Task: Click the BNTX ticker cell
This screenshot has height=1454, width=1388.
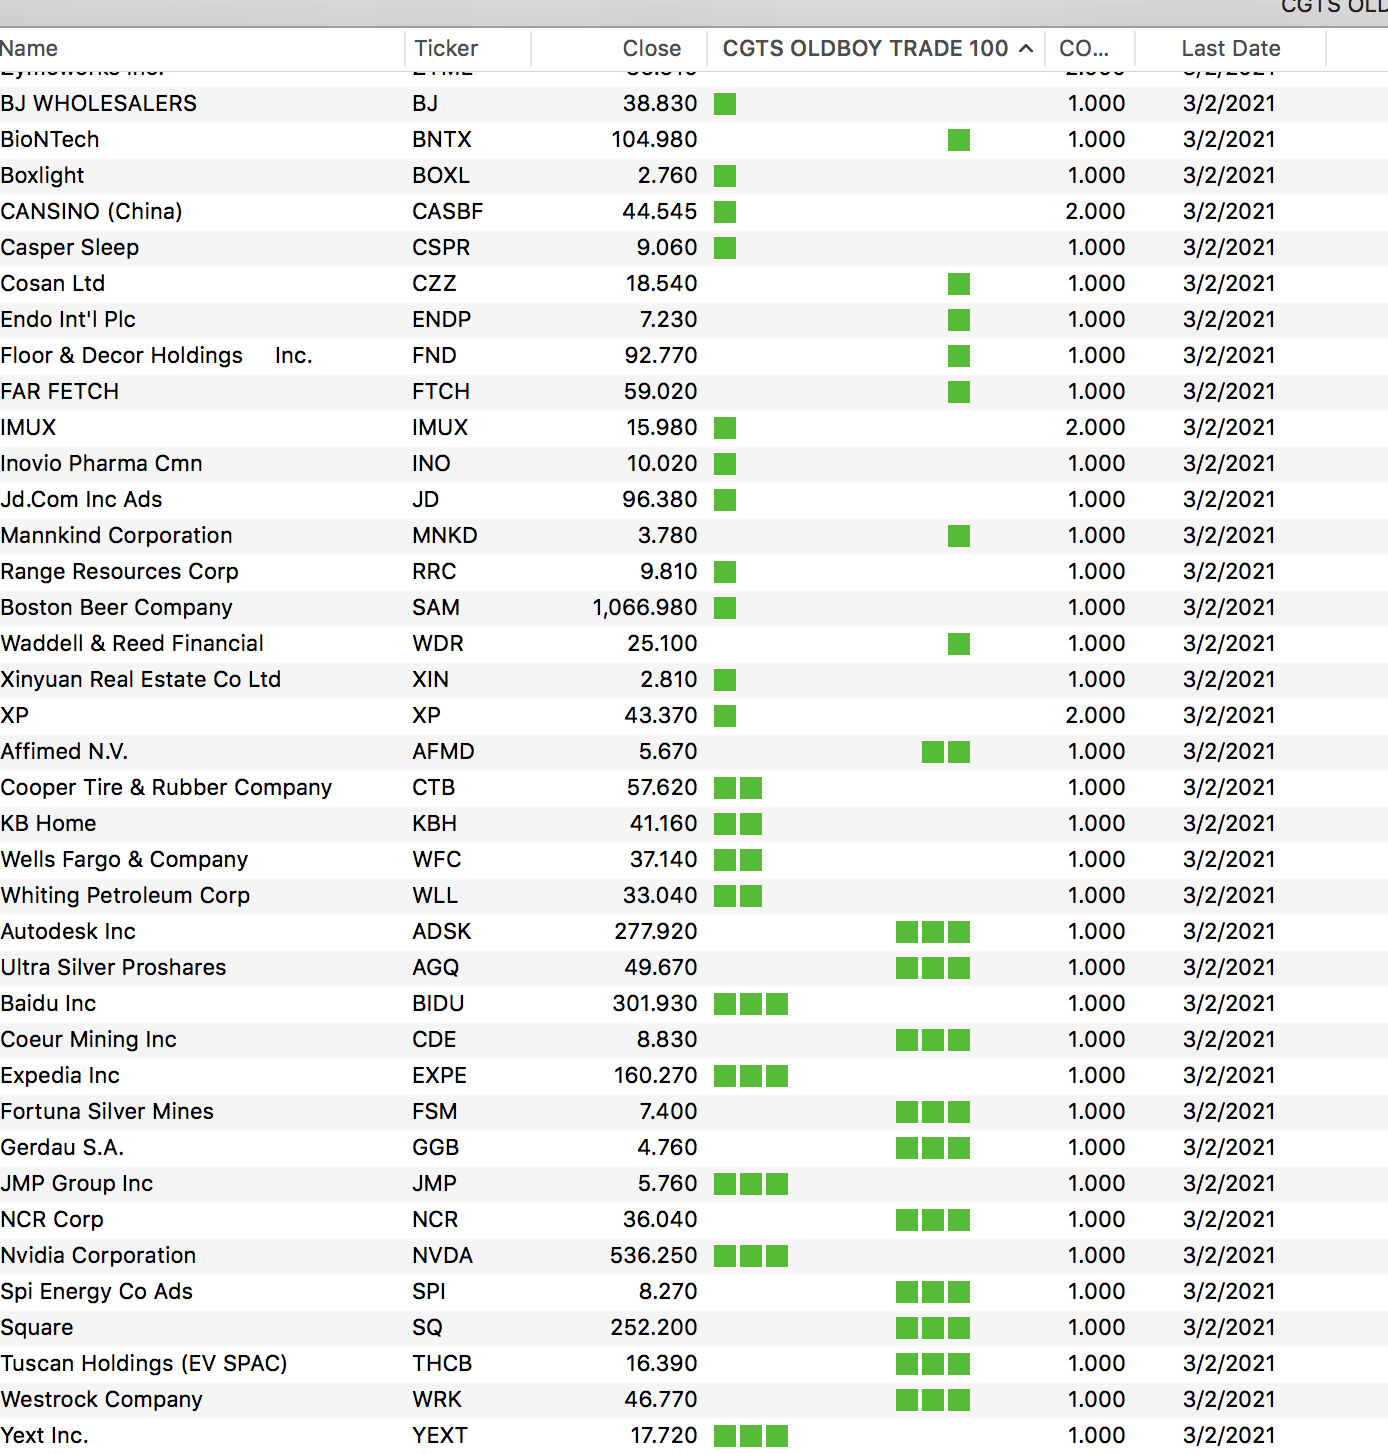Action: point(442,140)
